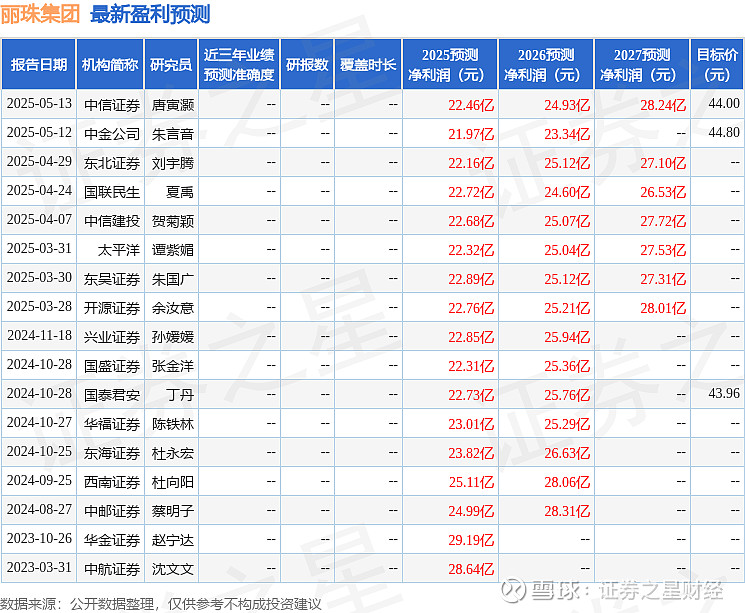745x613 pixels.
Task: Click the 27.10亿 forecast value
Action: click(x=663, y=163)
